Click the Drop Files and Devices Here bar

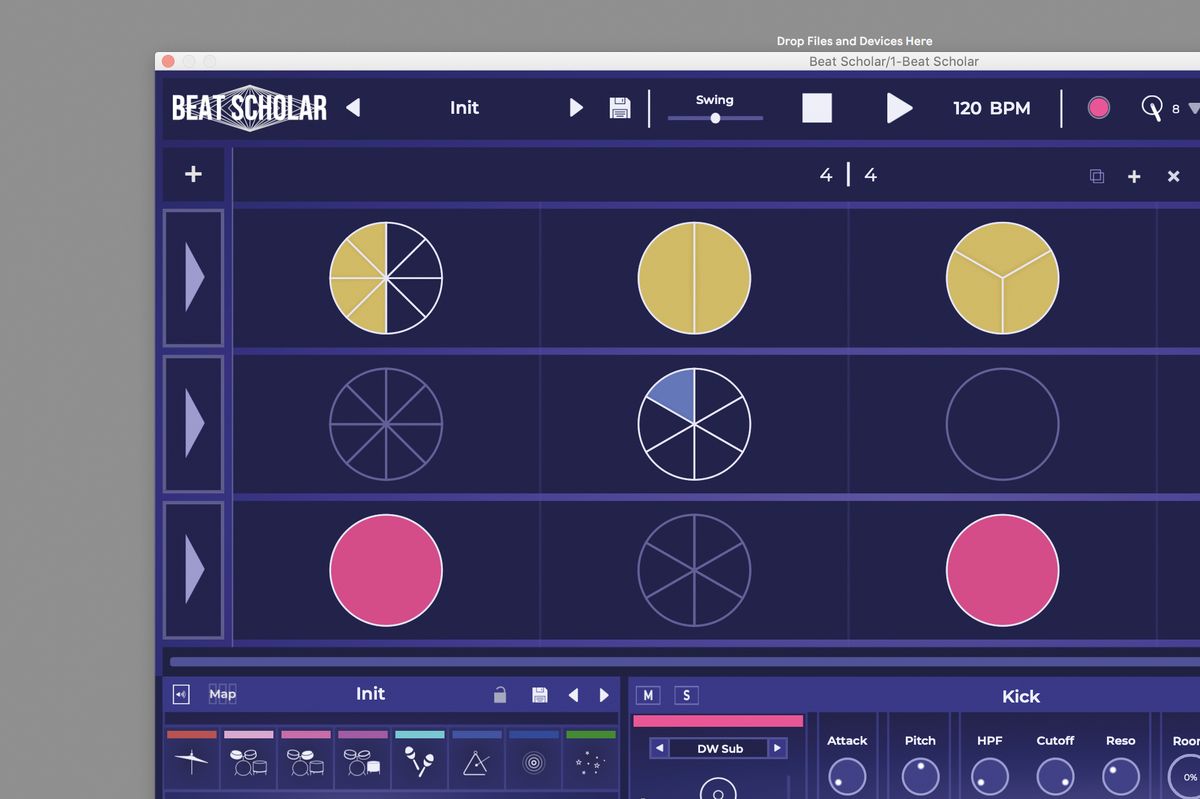tap(854, 41)
